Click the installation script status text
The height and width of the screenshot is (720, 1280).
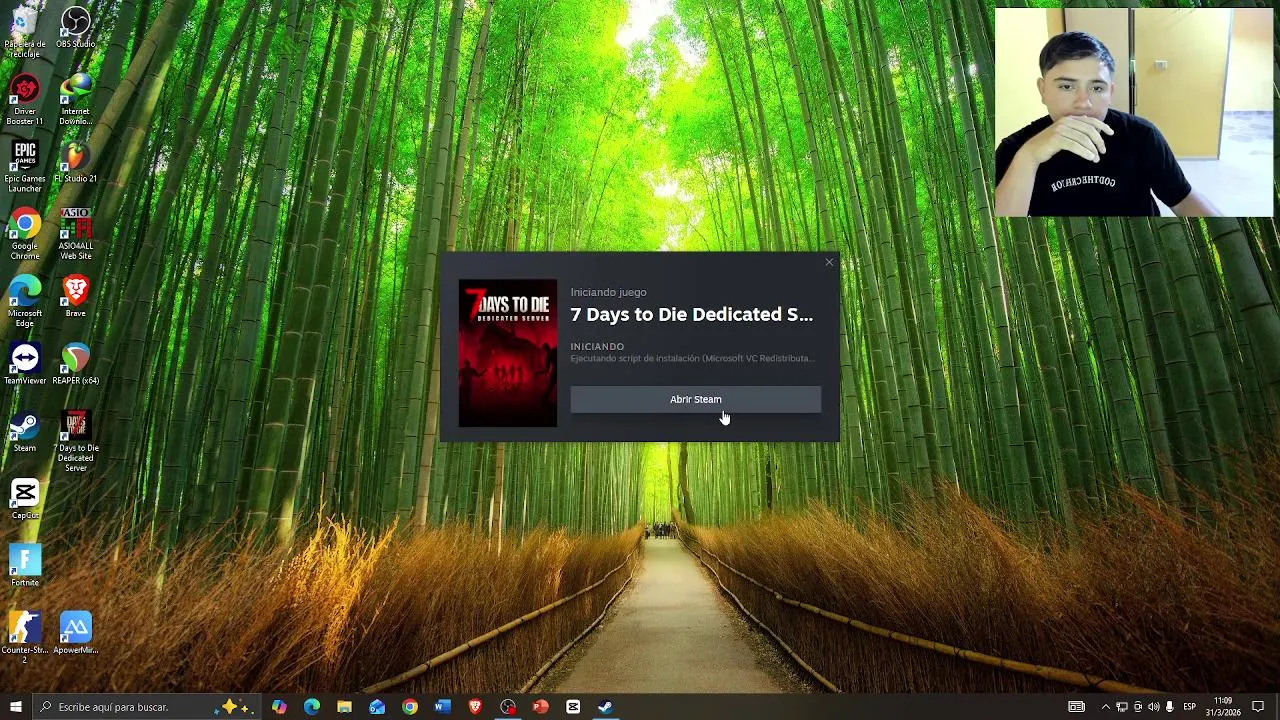pyautogui.click(x=692, y=358)
